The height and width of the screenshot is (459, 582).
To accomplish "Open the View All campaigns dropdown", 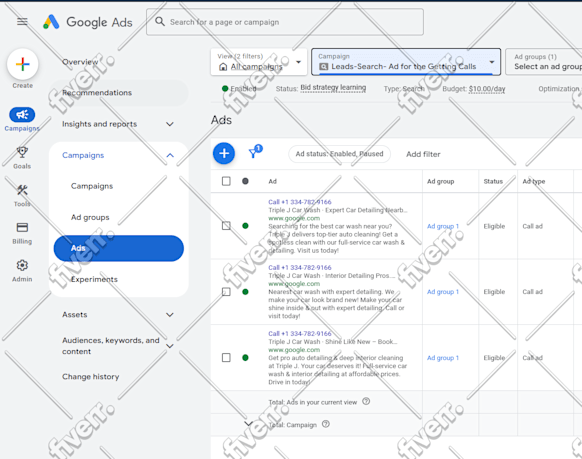I will click(x=259, y=62).
